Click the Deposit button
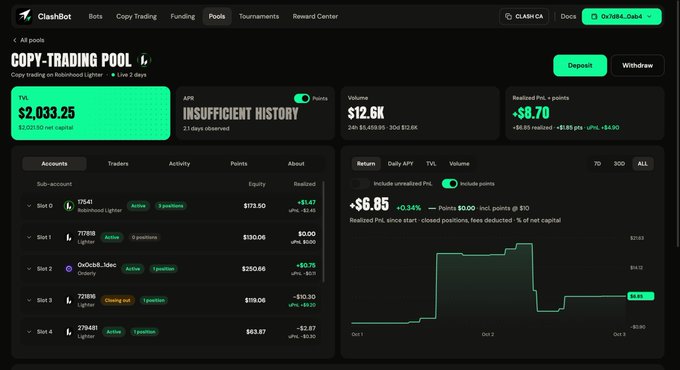 pyautogui.click(x=580, y=65)
